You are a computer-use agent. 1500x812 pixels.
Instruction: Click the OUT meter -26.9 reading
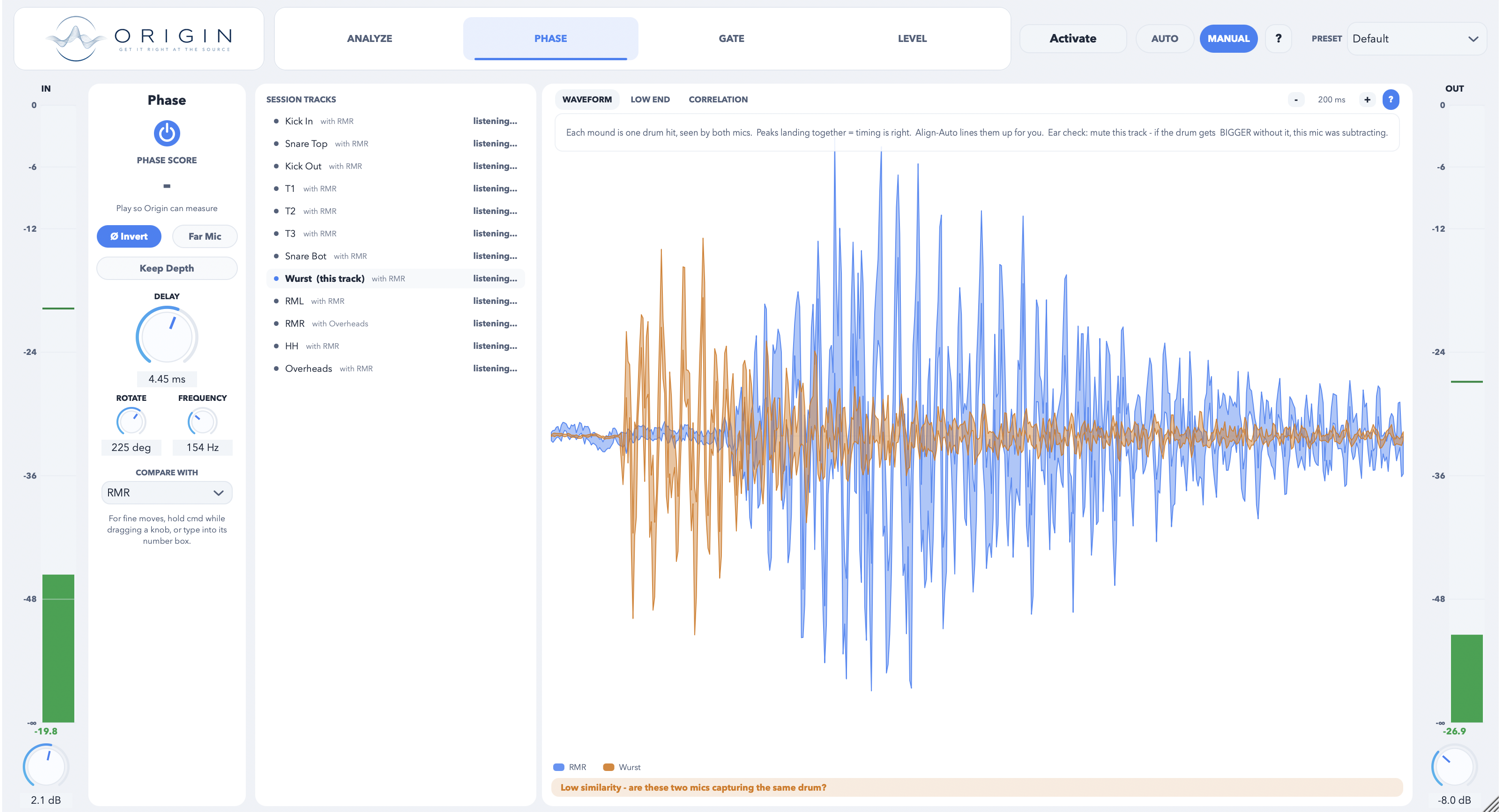1454,731
